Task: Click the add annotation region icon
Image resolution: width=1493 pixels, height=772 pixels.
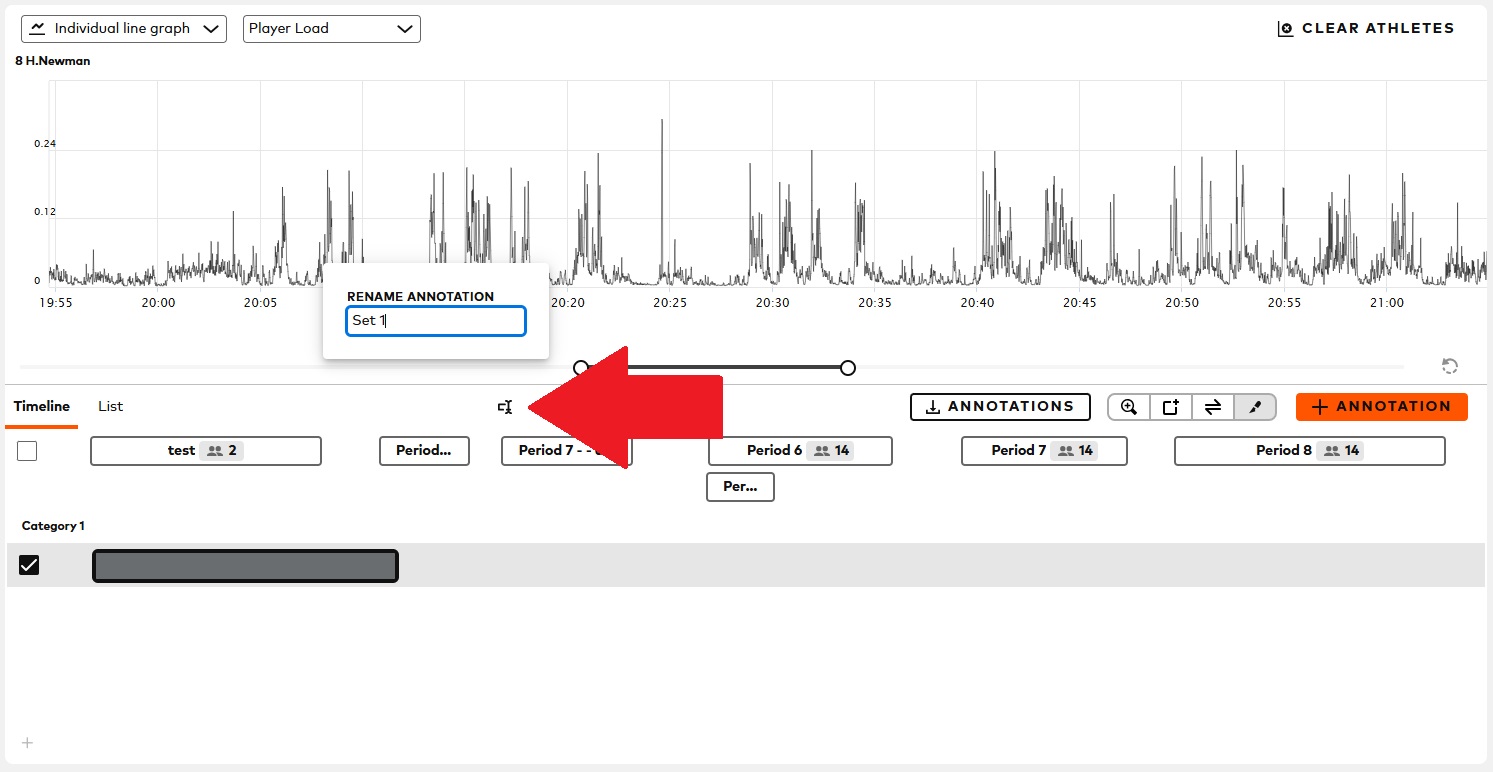Action: click(x=1170, y=407)
